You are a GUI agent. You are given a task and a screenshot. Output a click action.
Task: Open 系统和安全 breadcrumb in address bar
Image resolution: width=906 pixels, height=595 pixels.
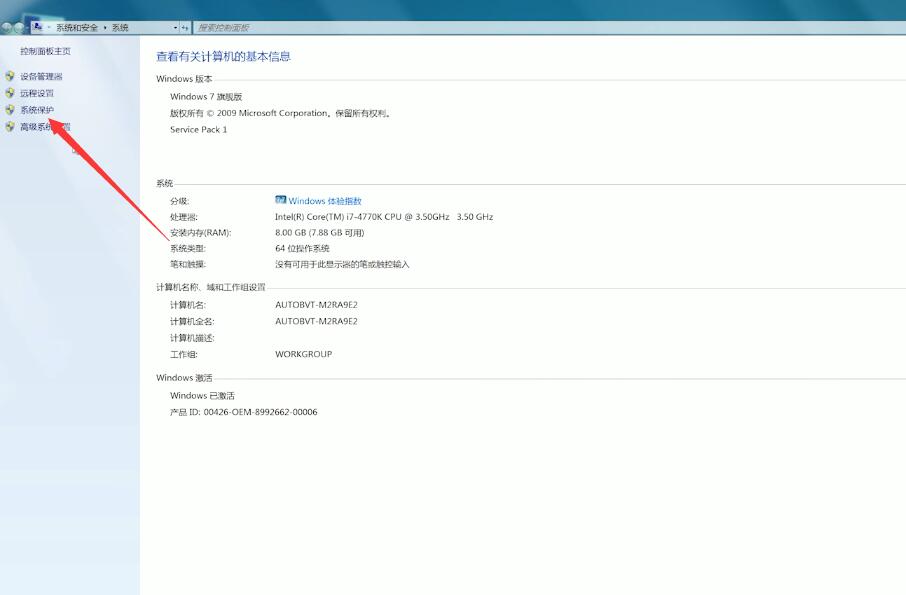point(77,28)
